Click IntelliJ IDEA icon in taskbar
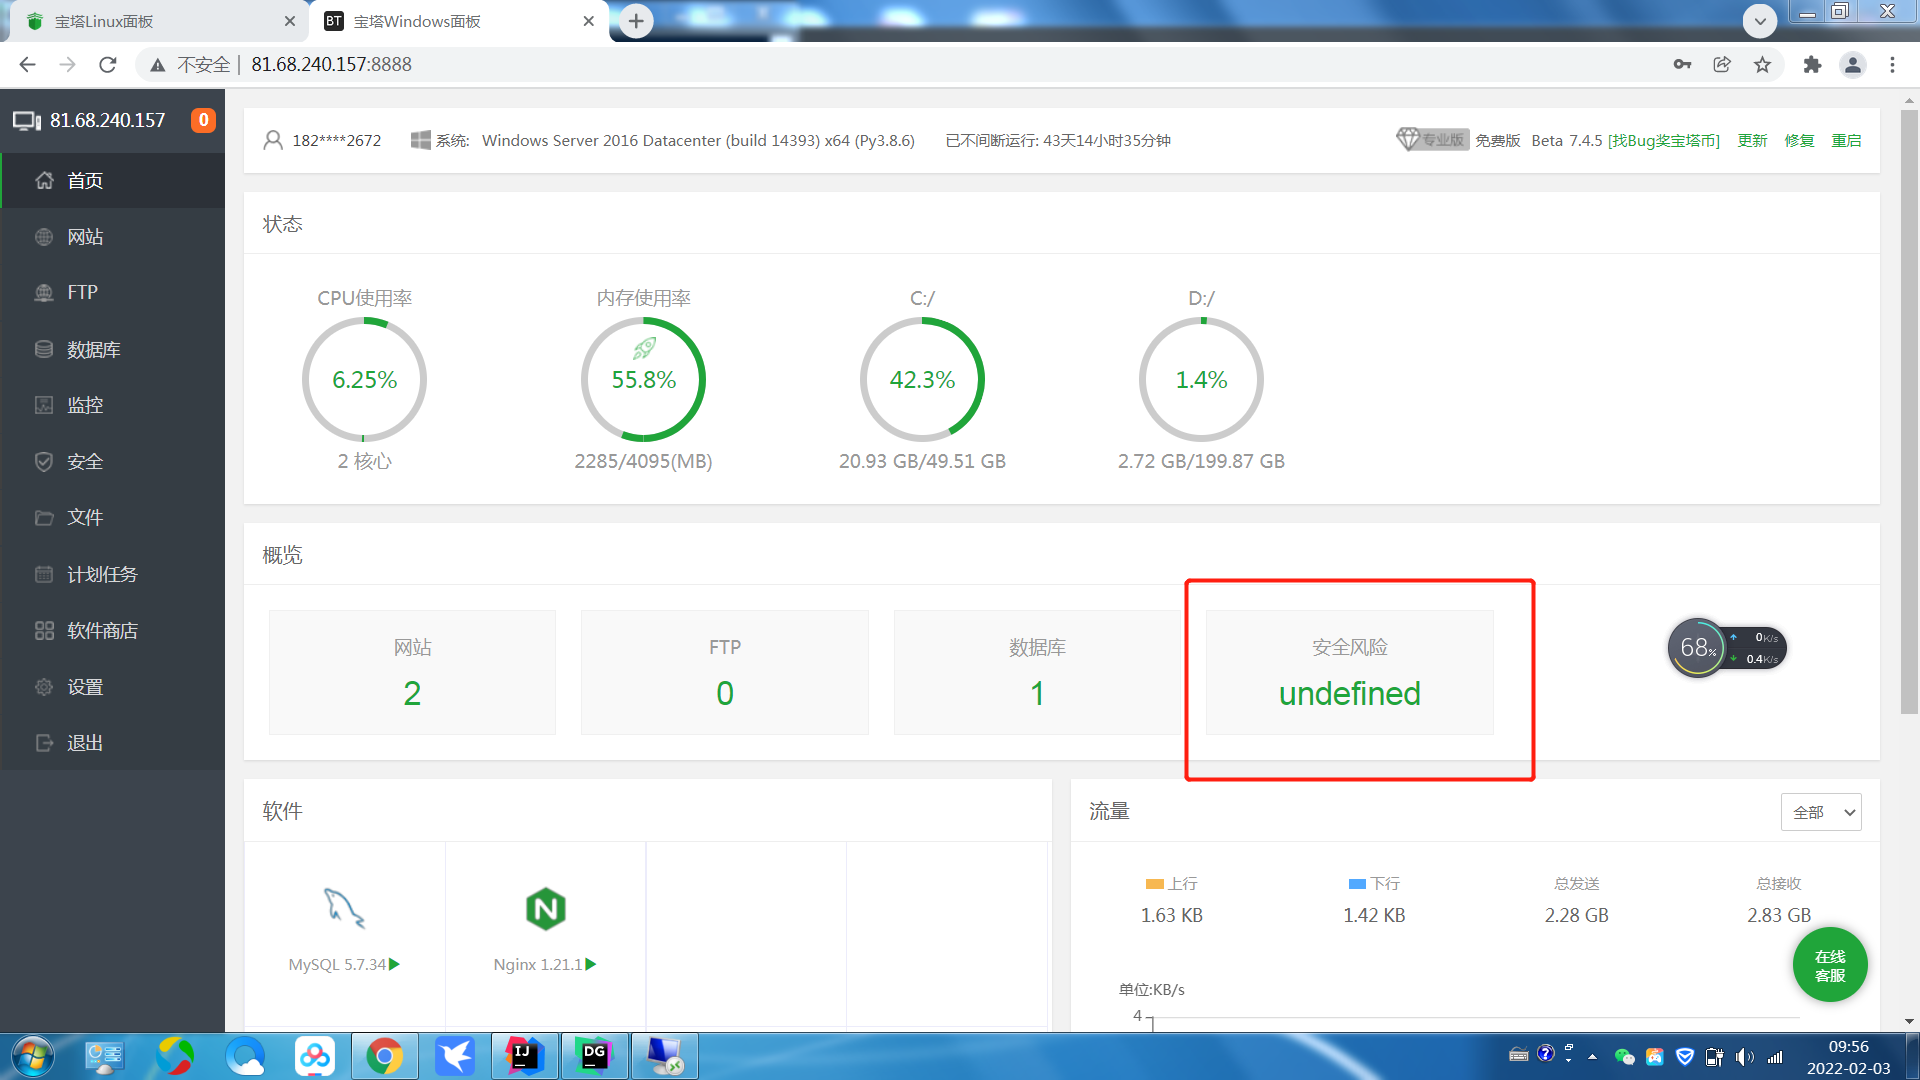 pos(524,1056)
